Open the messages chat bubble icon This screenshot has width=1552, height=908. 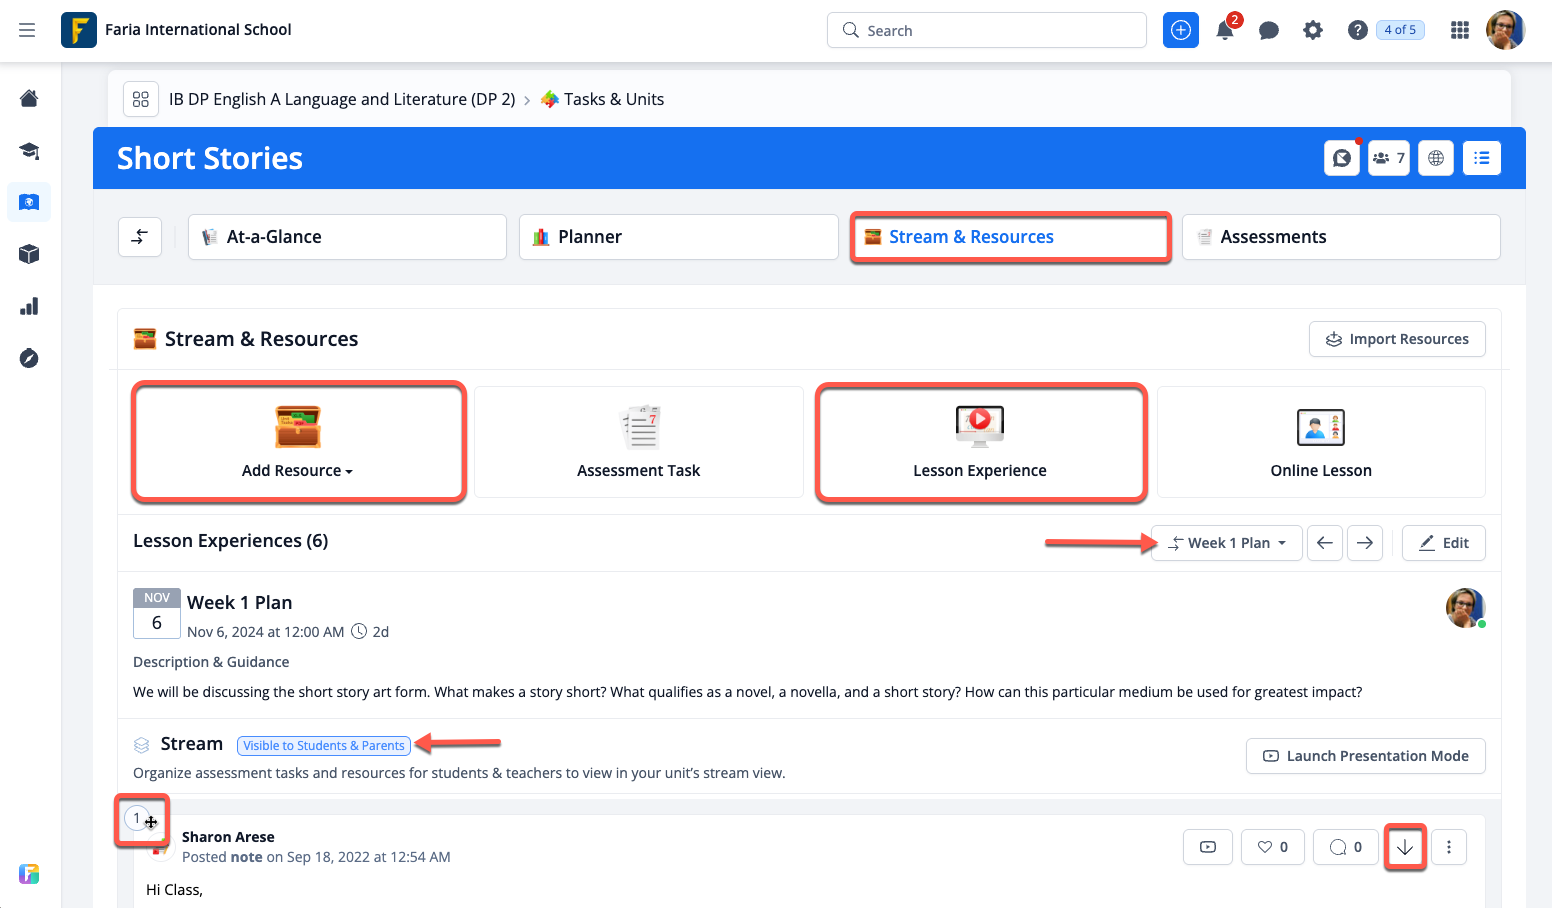1268,30
